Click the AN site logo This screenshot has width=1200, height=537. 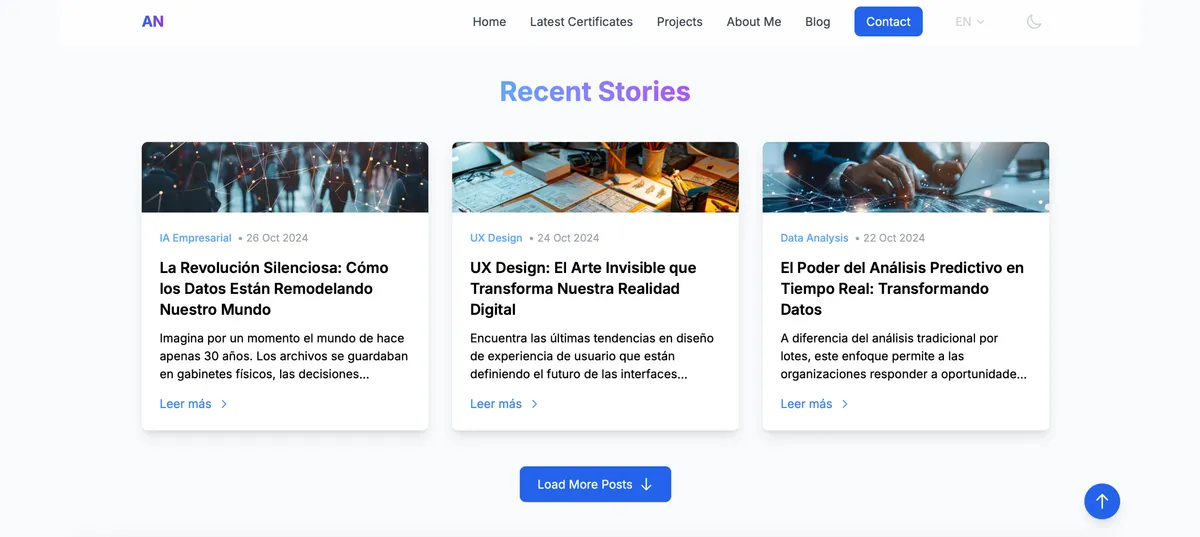coord(153,21)
